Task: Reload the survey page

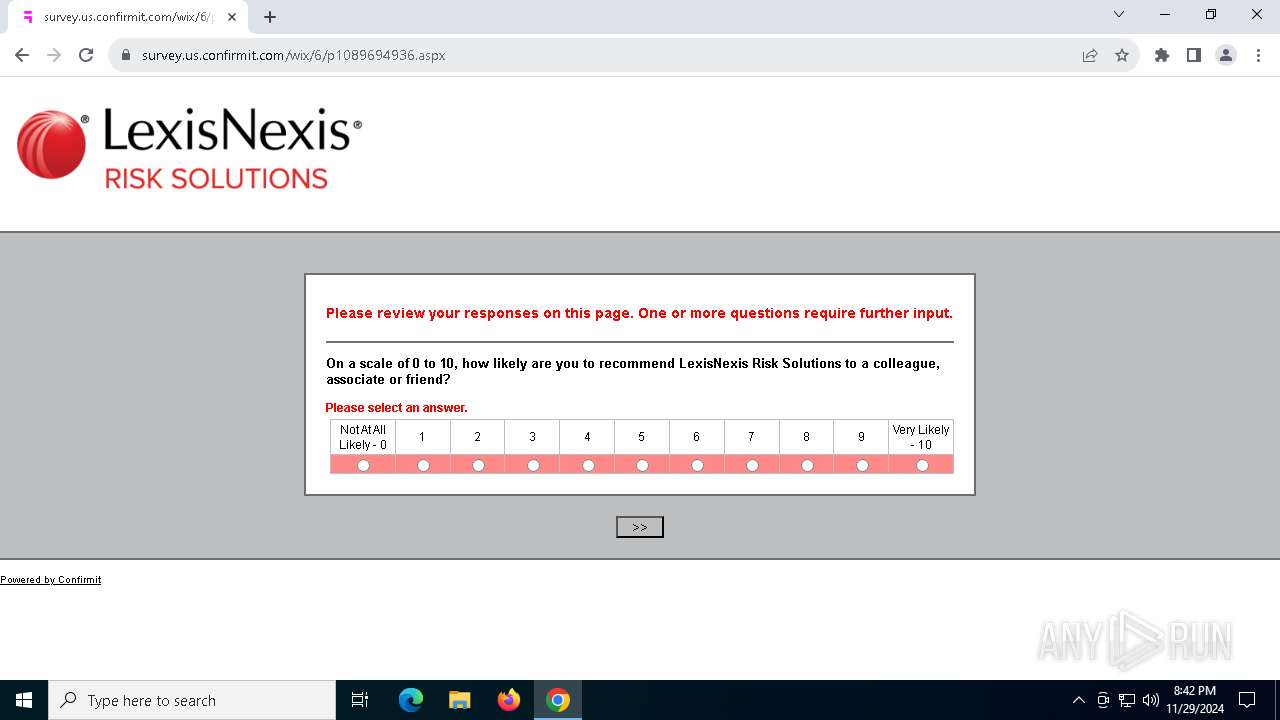Action: [x=86, y=55]
